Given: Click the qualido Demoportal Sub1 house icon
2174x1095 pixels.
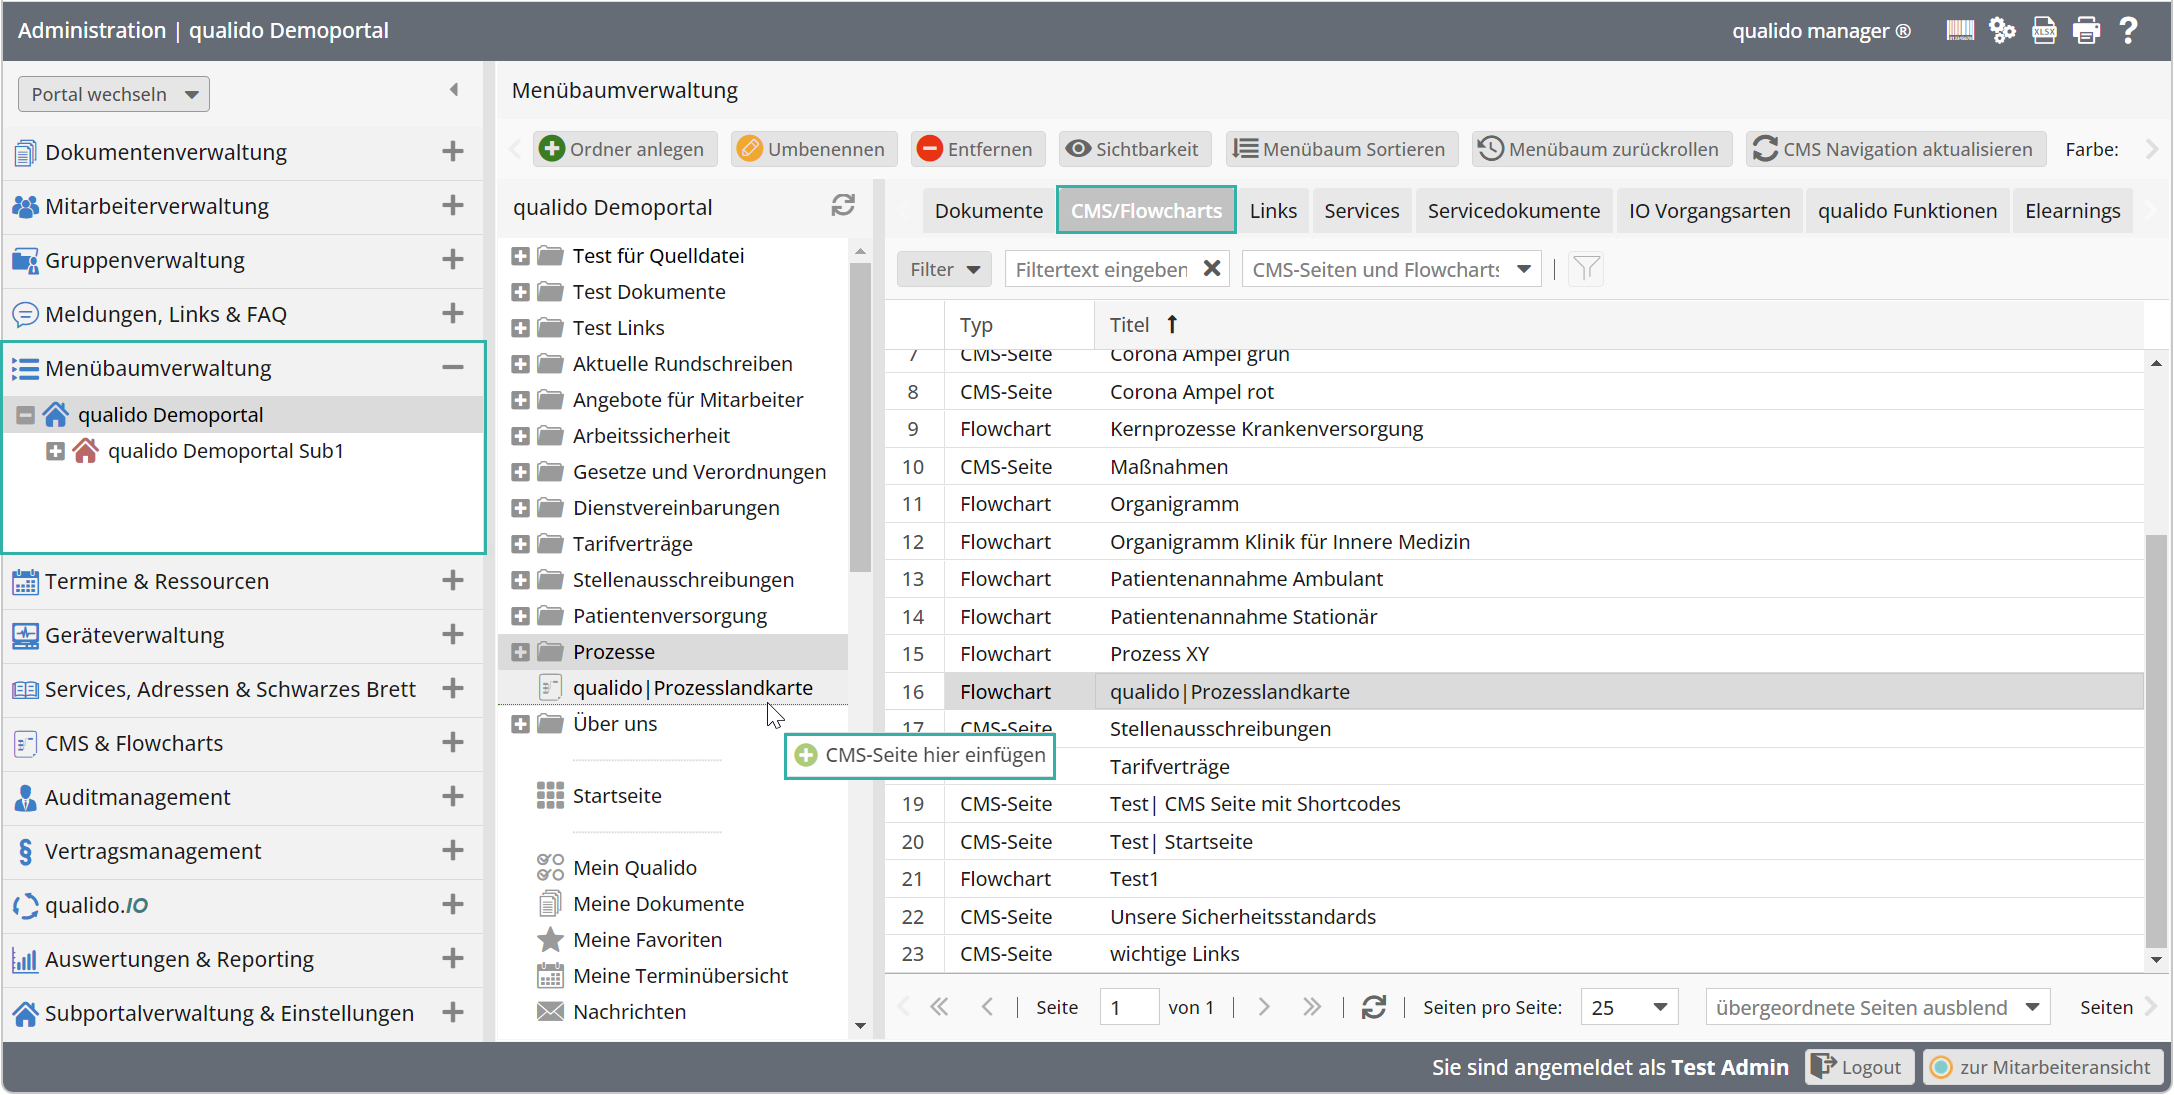Looking at the screenshot, I should coord(86,451).
